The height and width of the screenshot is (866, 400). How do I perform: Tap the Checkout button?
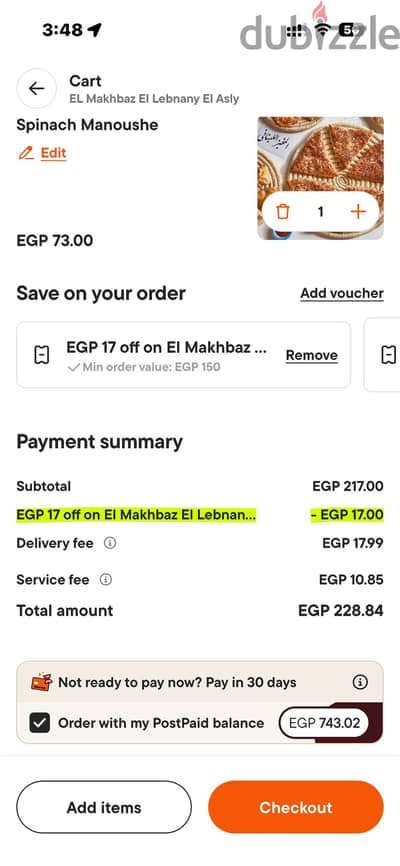(x=296, y=807)
